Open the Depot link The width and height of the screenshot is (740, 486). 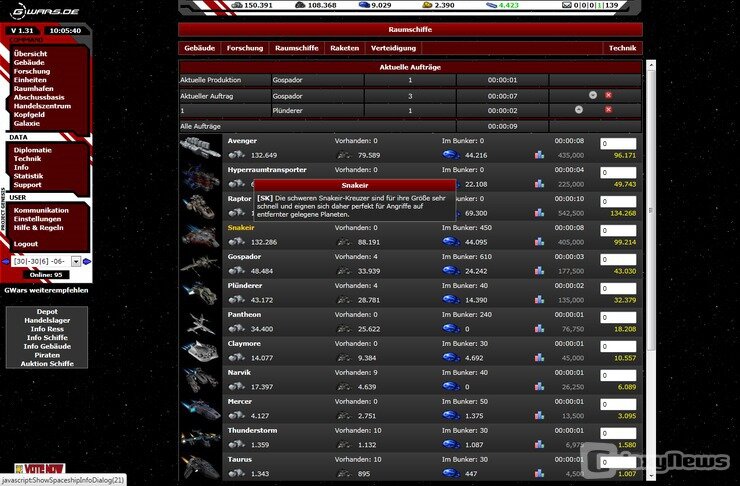pyautogui.click(x=47, y=311)
